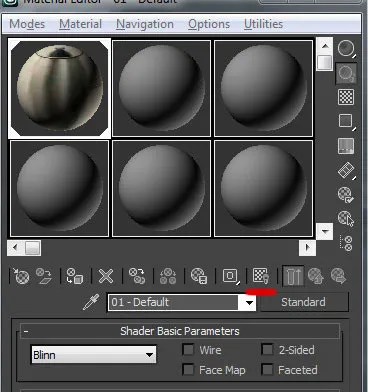
Task: Select the bottom right sample slot
Action: click(x=264, y=188)
